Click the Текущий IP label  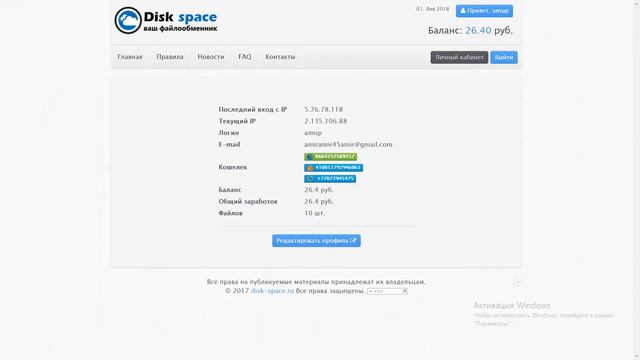[237, 121]
